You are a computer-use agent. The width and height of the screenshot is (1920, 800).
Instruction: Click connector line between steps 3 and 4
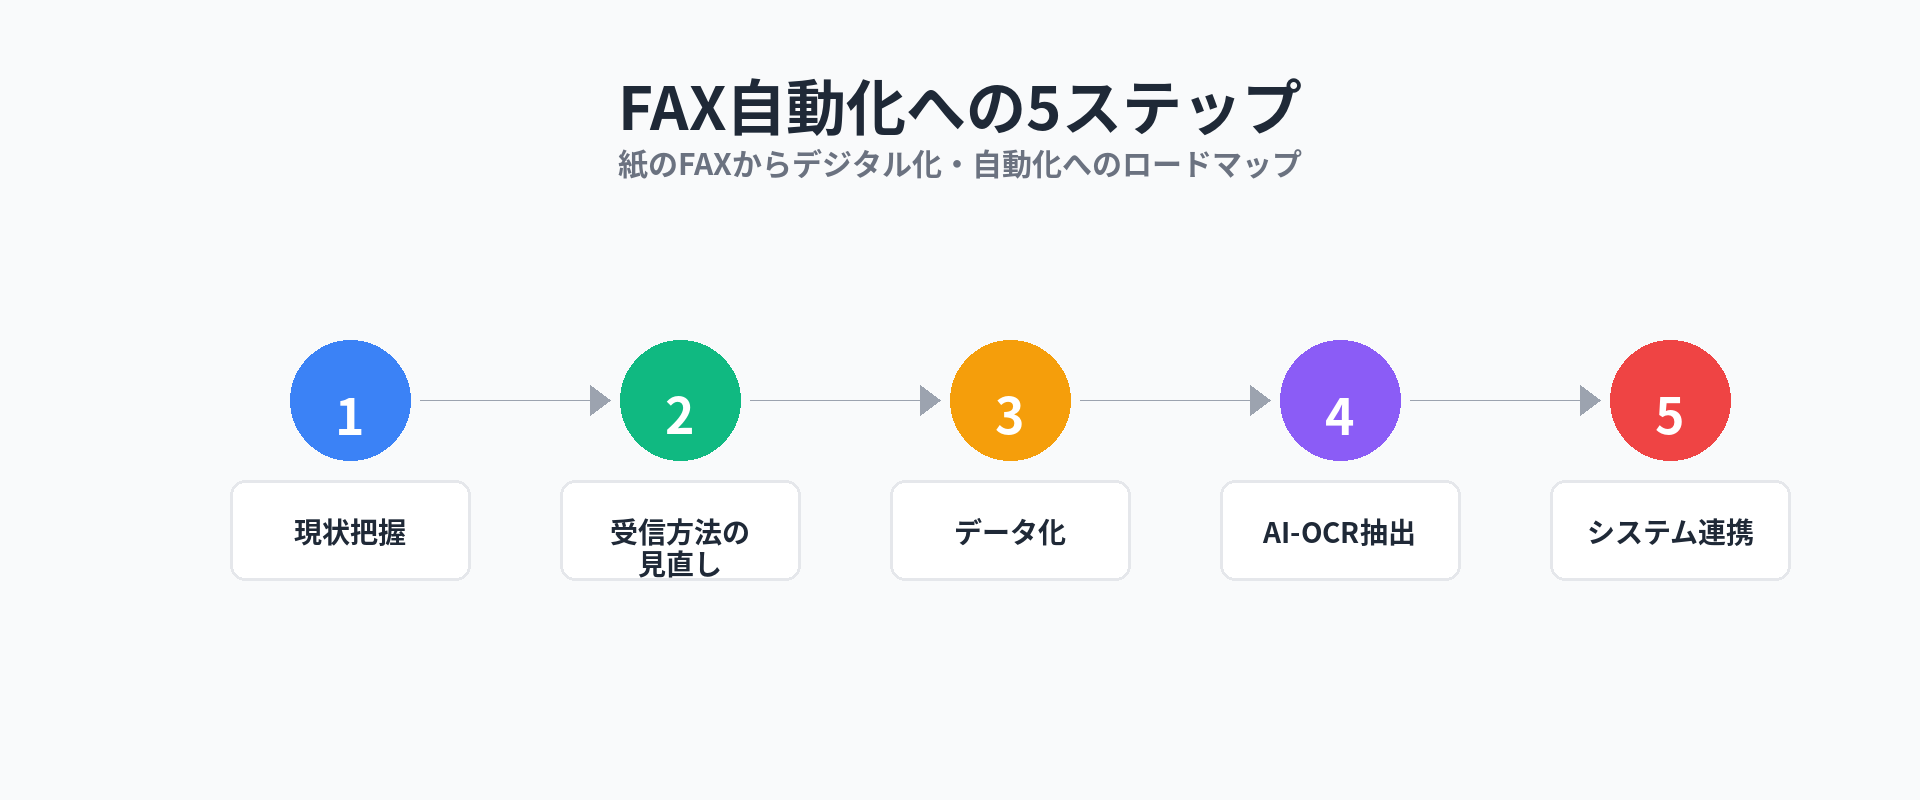1165,401
